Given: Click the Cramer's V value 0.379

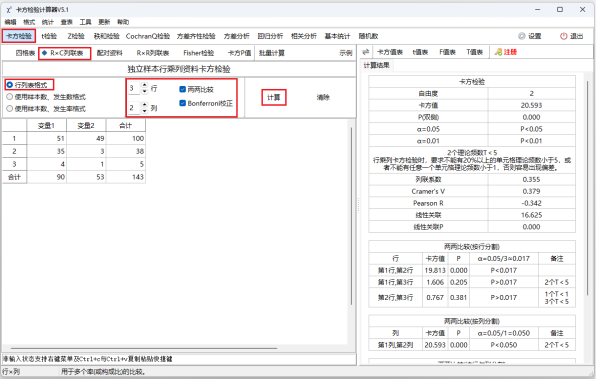Looking at the screenshot, I should point(531,191).
